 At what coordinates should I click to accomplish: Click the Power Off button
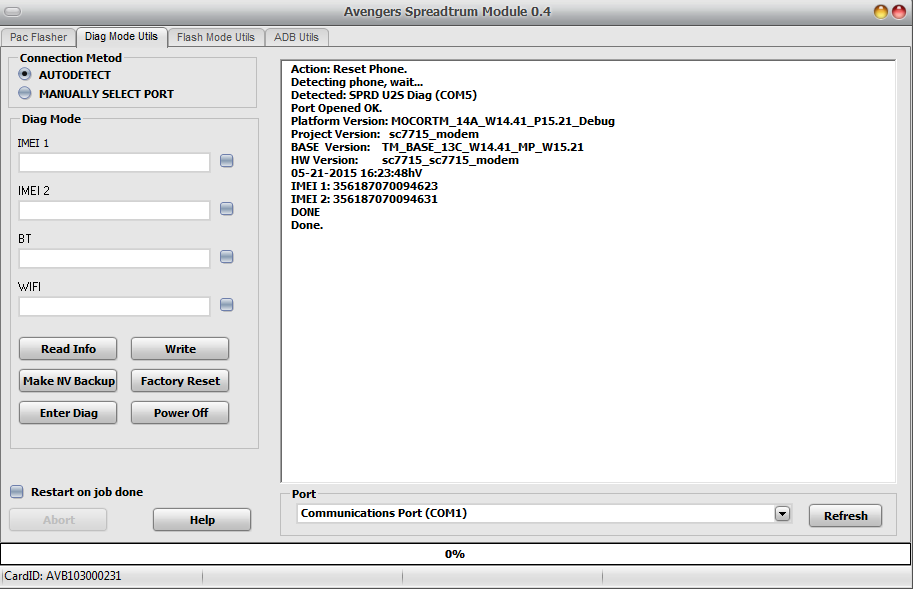pyautogui.click(x=180, y=413)
